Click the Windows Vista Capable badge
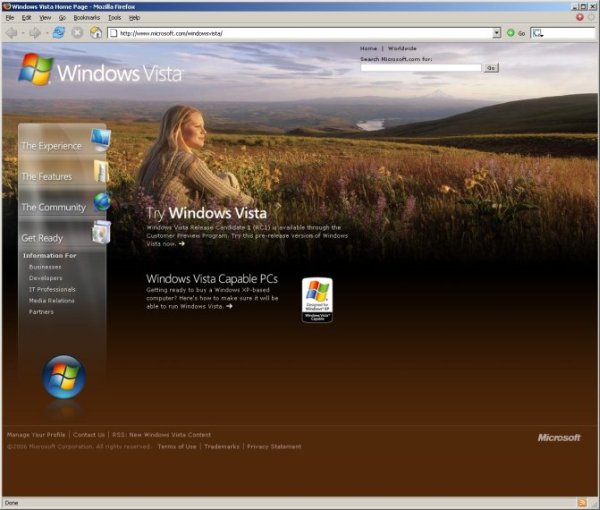600x510 pixels. (x=317, y=300)
